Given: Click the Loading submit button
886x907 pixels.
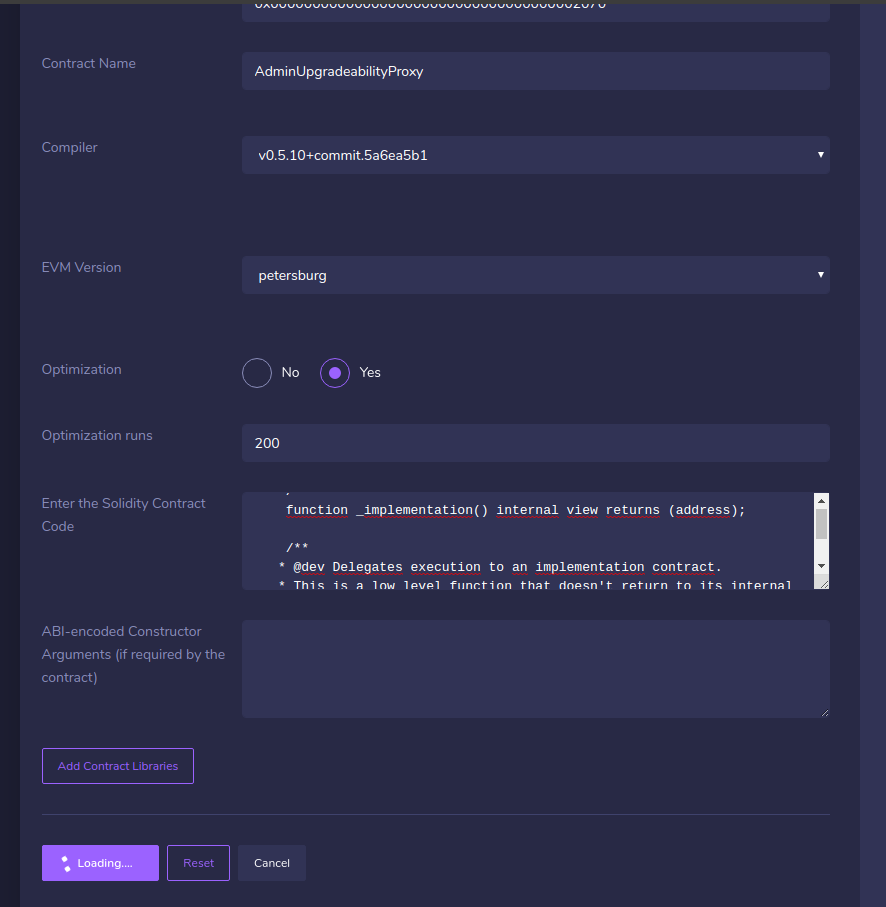Looking at the screenshot, I should coord(100,863).
